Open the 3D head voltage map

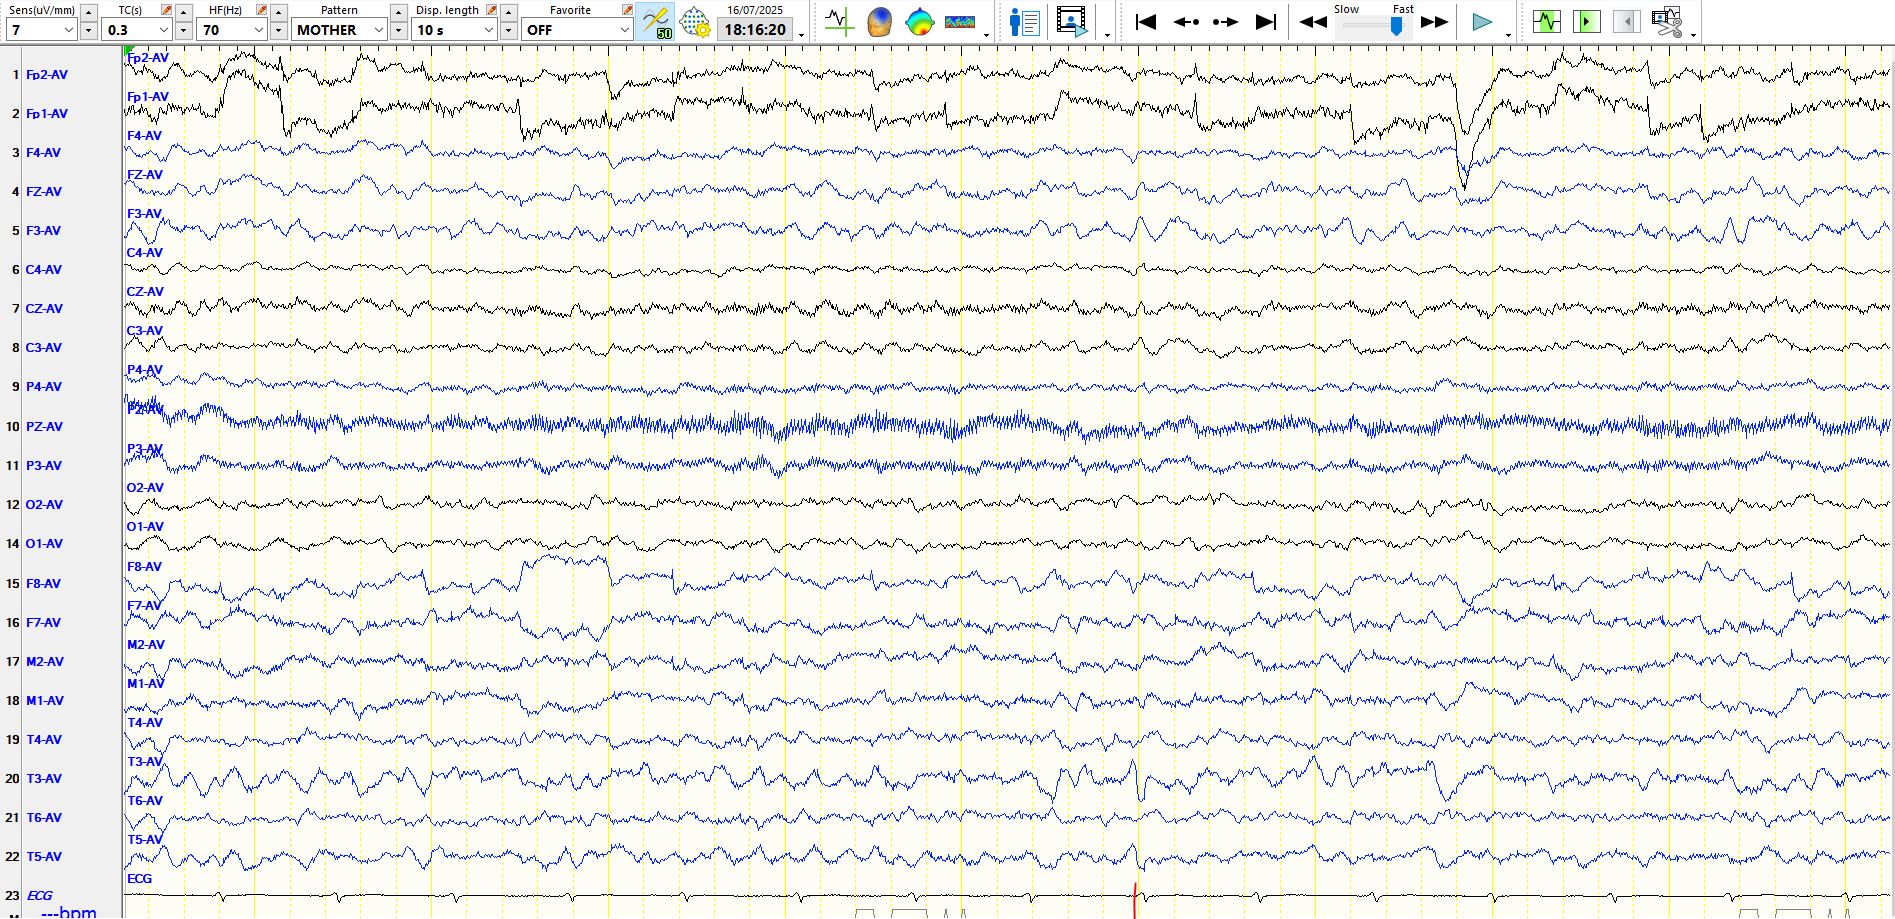[879, 22]
